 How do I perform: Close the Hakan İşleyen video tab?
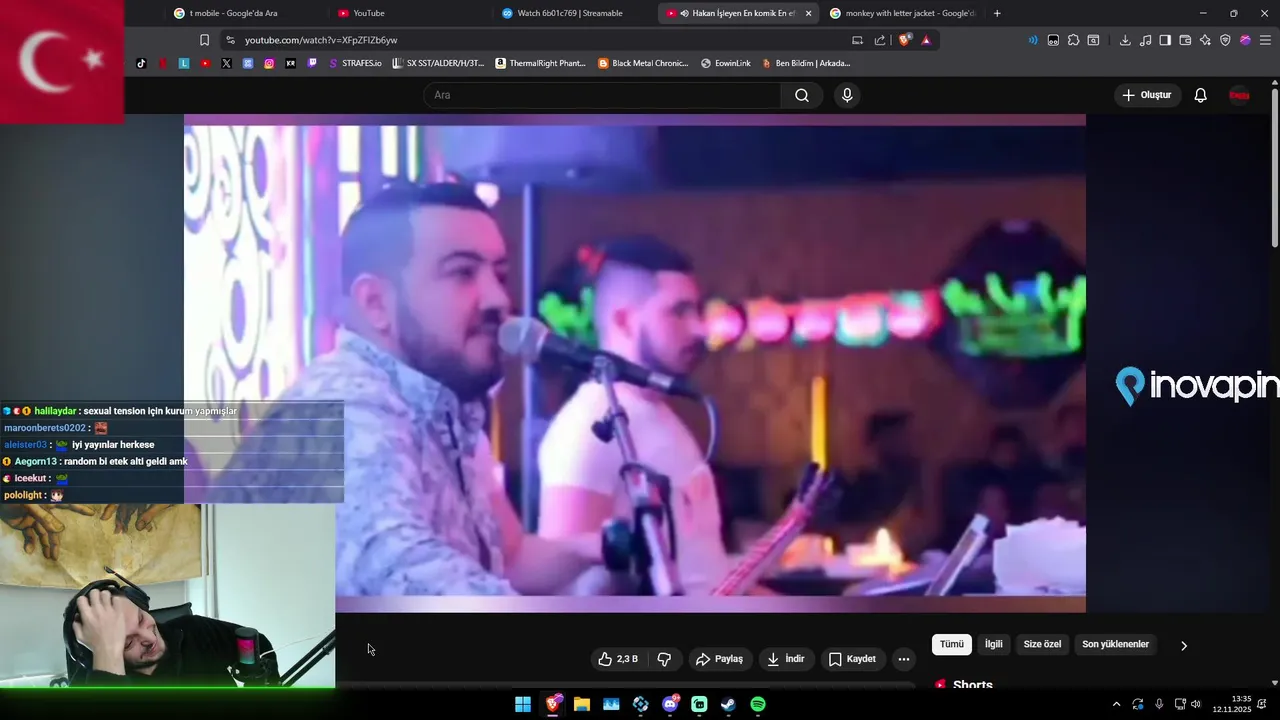point(808,13)
